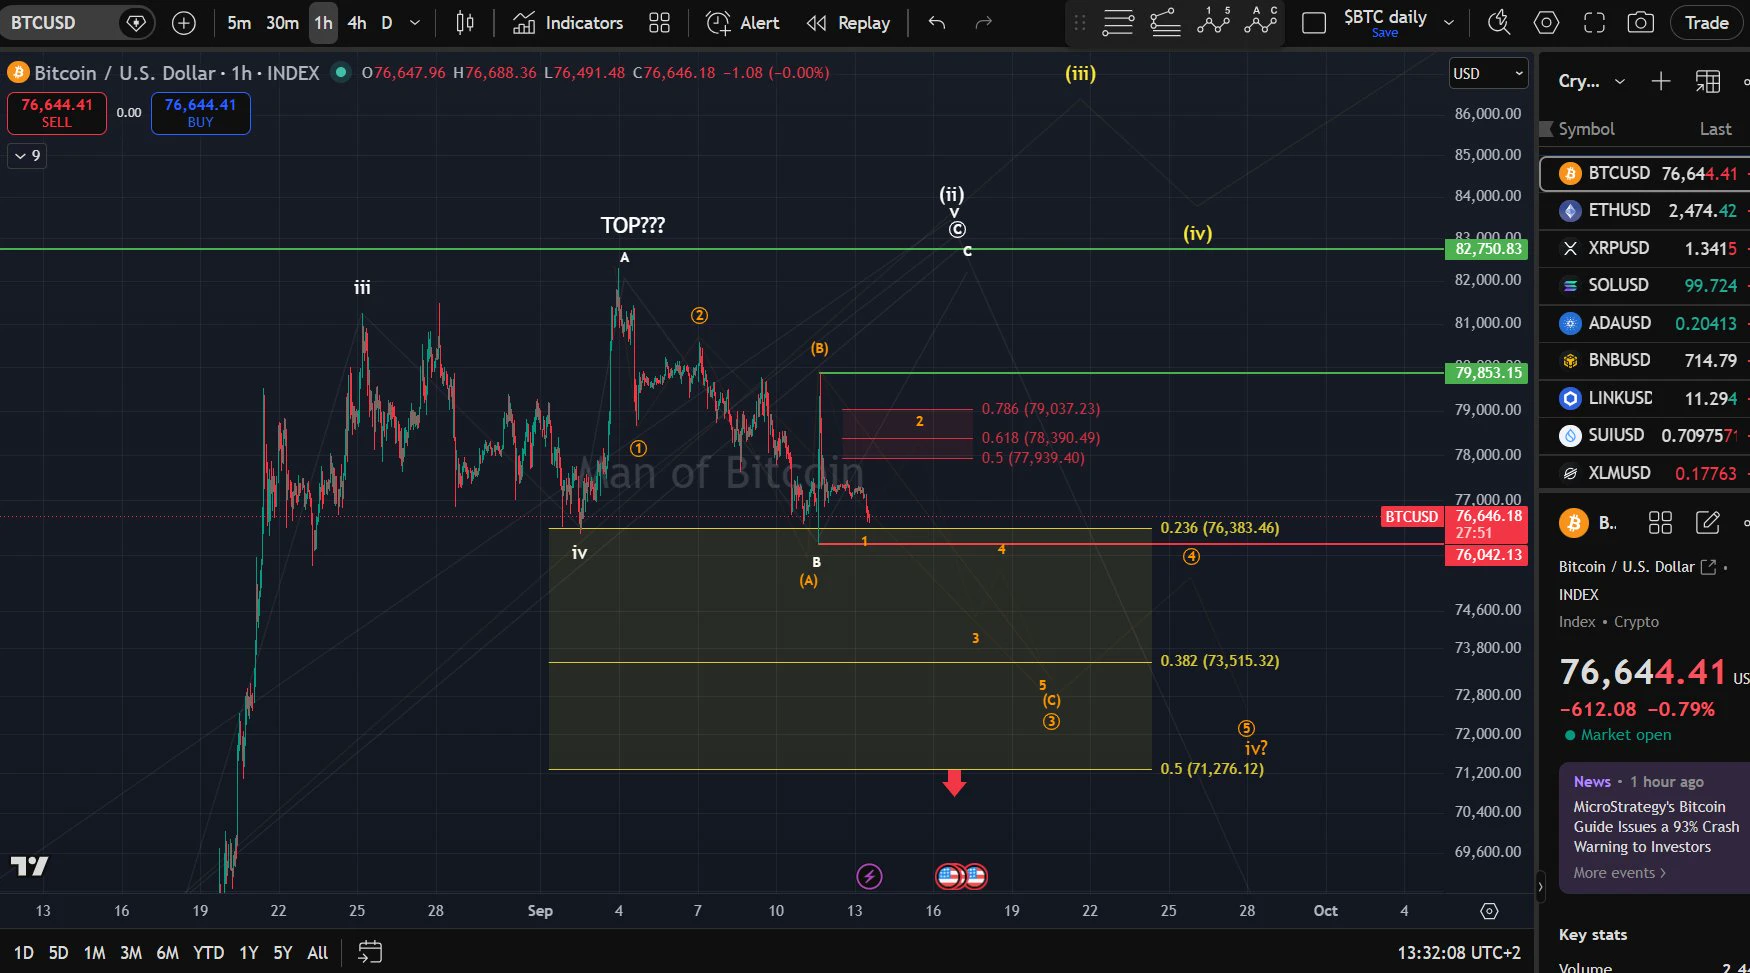Screen dimensions: 1750x973
Task: Add a symbol to the watchlist
Action: [1661, 81]
